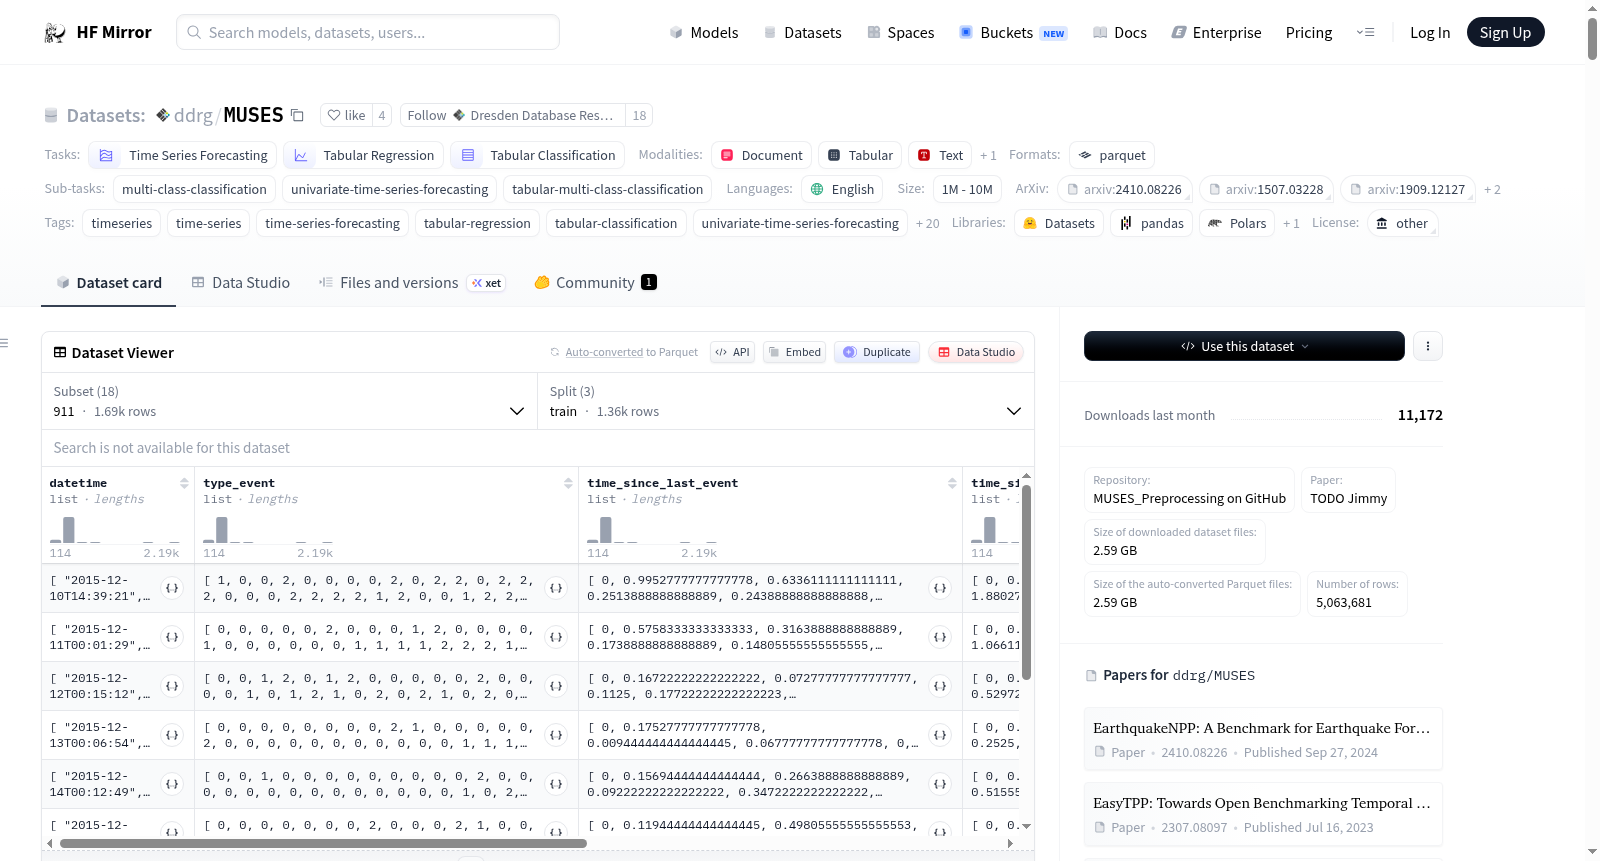Screen dimensions: 1600x861
Task: Show the 20 additional tags
Action: click(928, 223)
